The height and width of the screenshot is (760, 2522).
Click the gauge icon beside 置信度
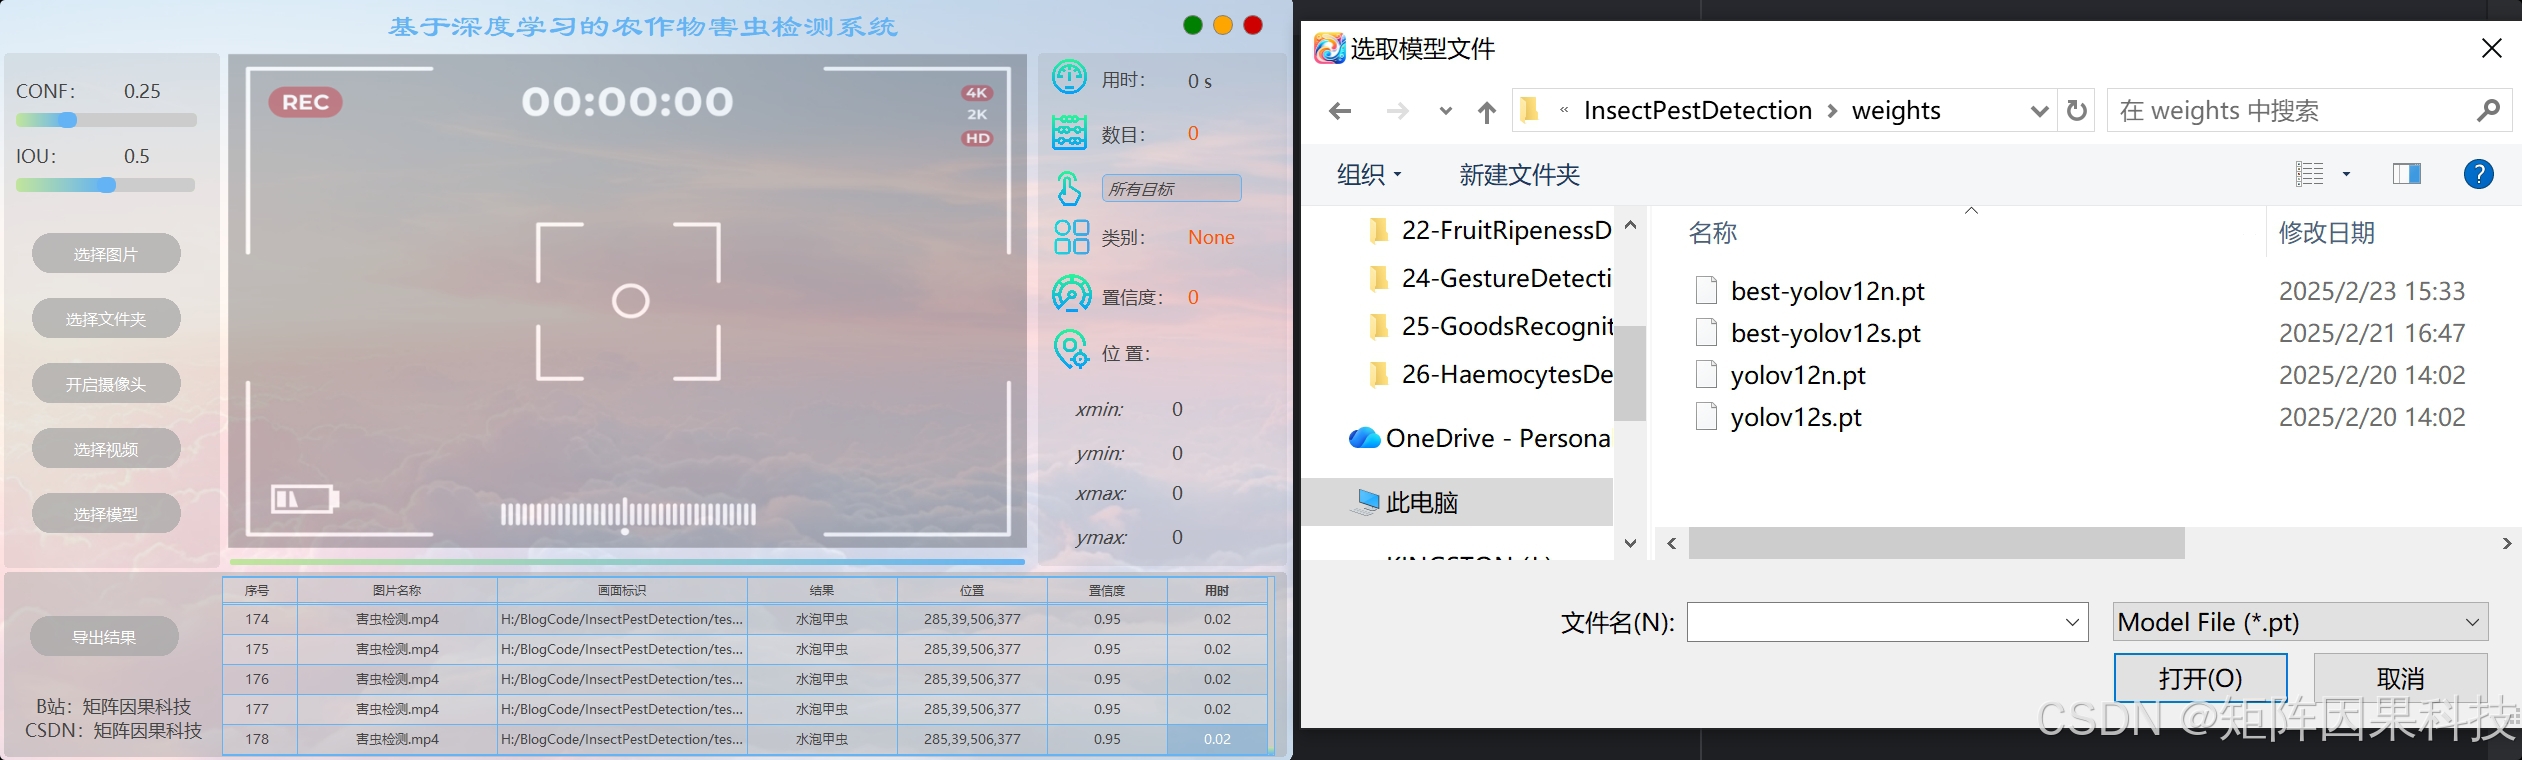pyautogui.click(x=1071, y=295)
